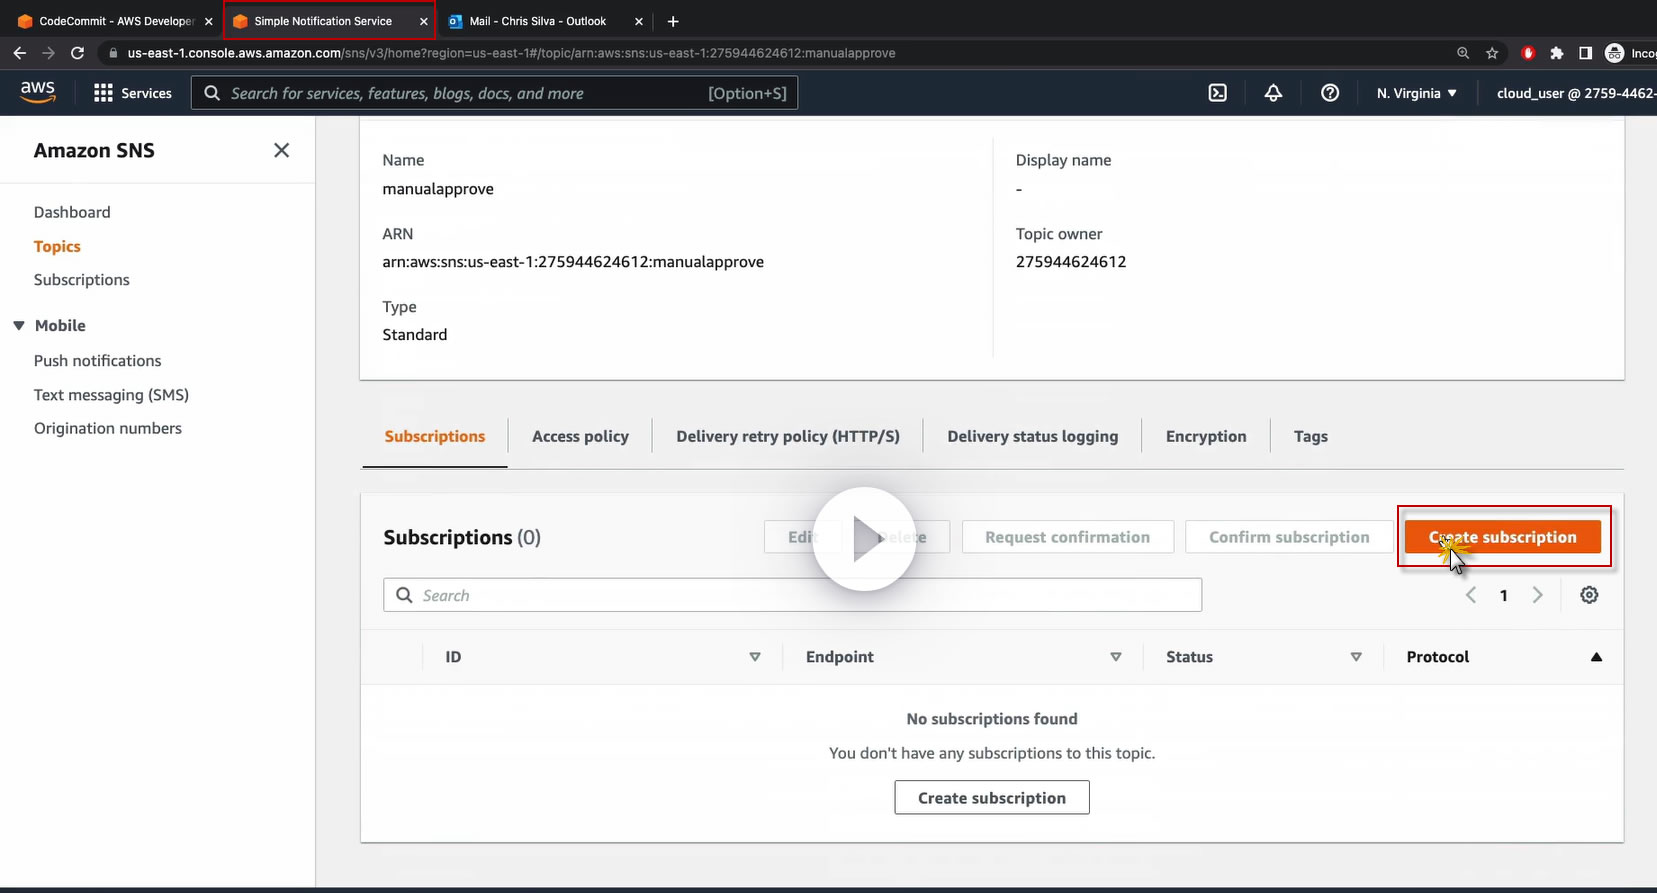
Task: Go forward in the browser
Action: click(x=48, y=53)
